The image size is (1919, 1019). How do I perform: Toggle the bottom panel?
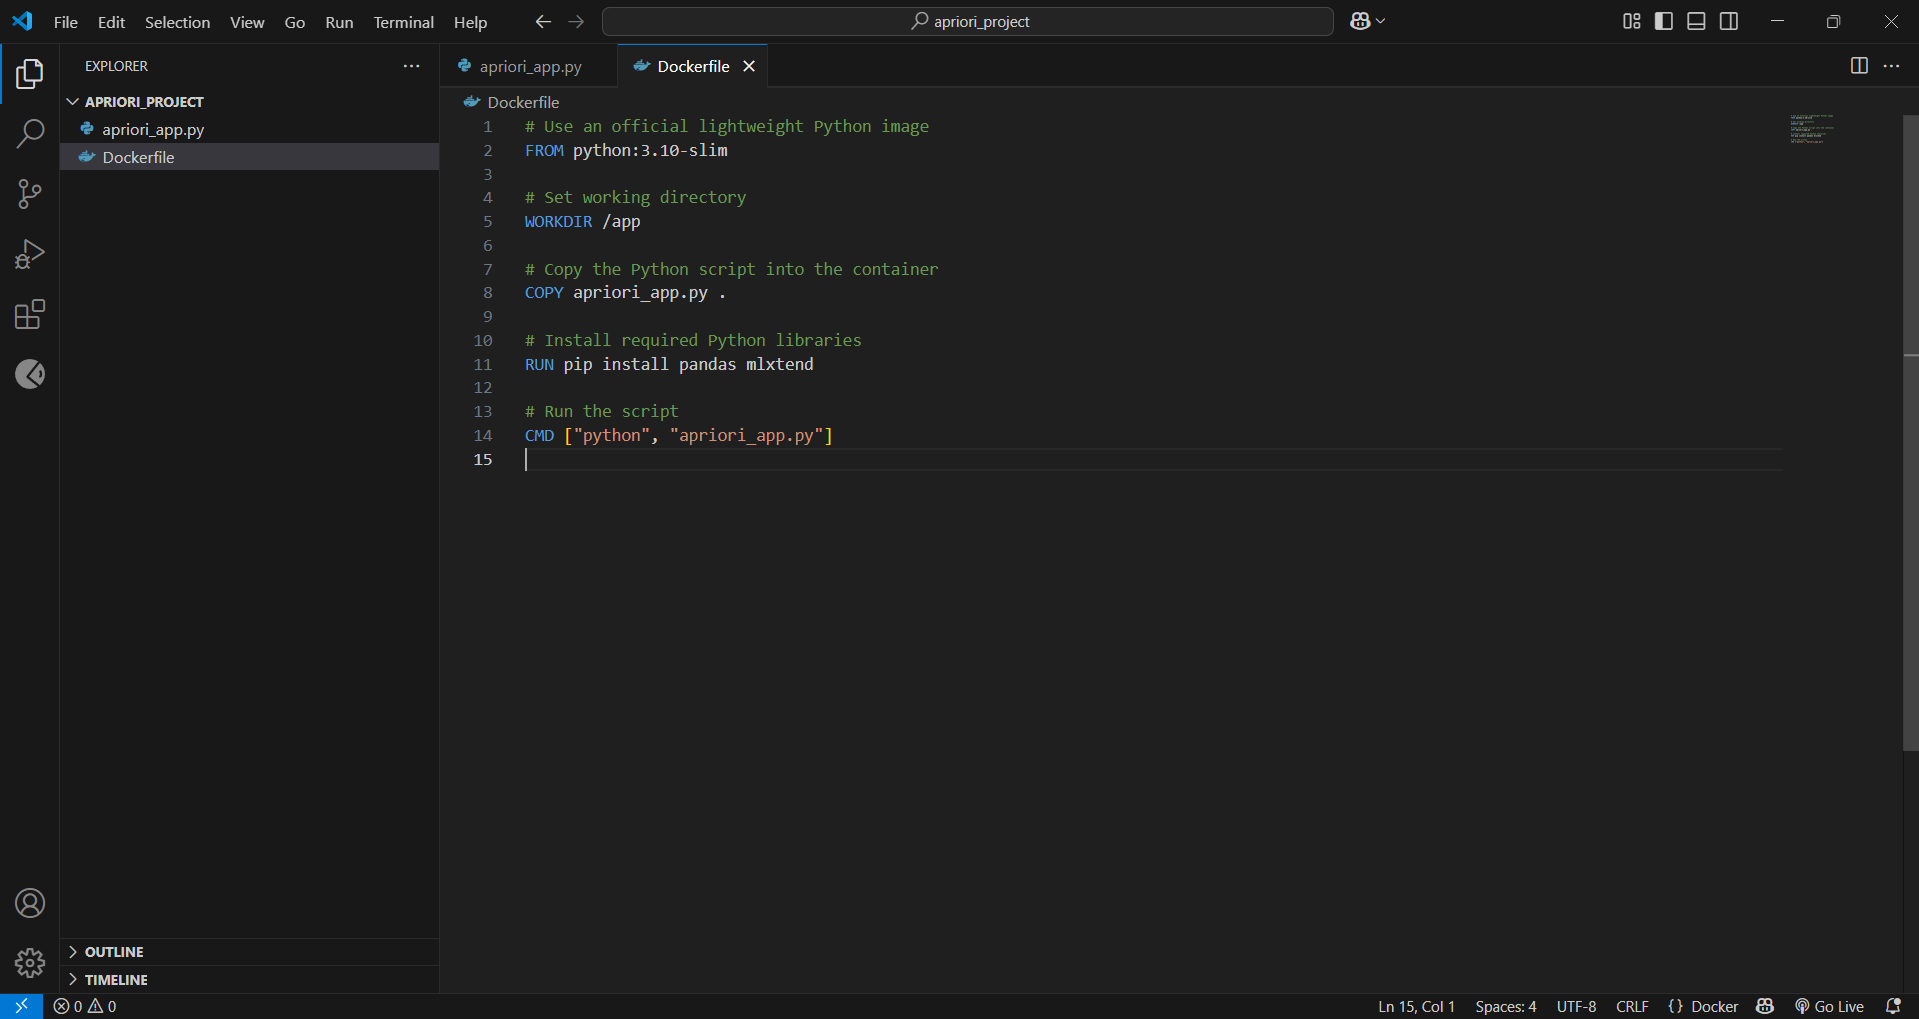click(1696, 21)
